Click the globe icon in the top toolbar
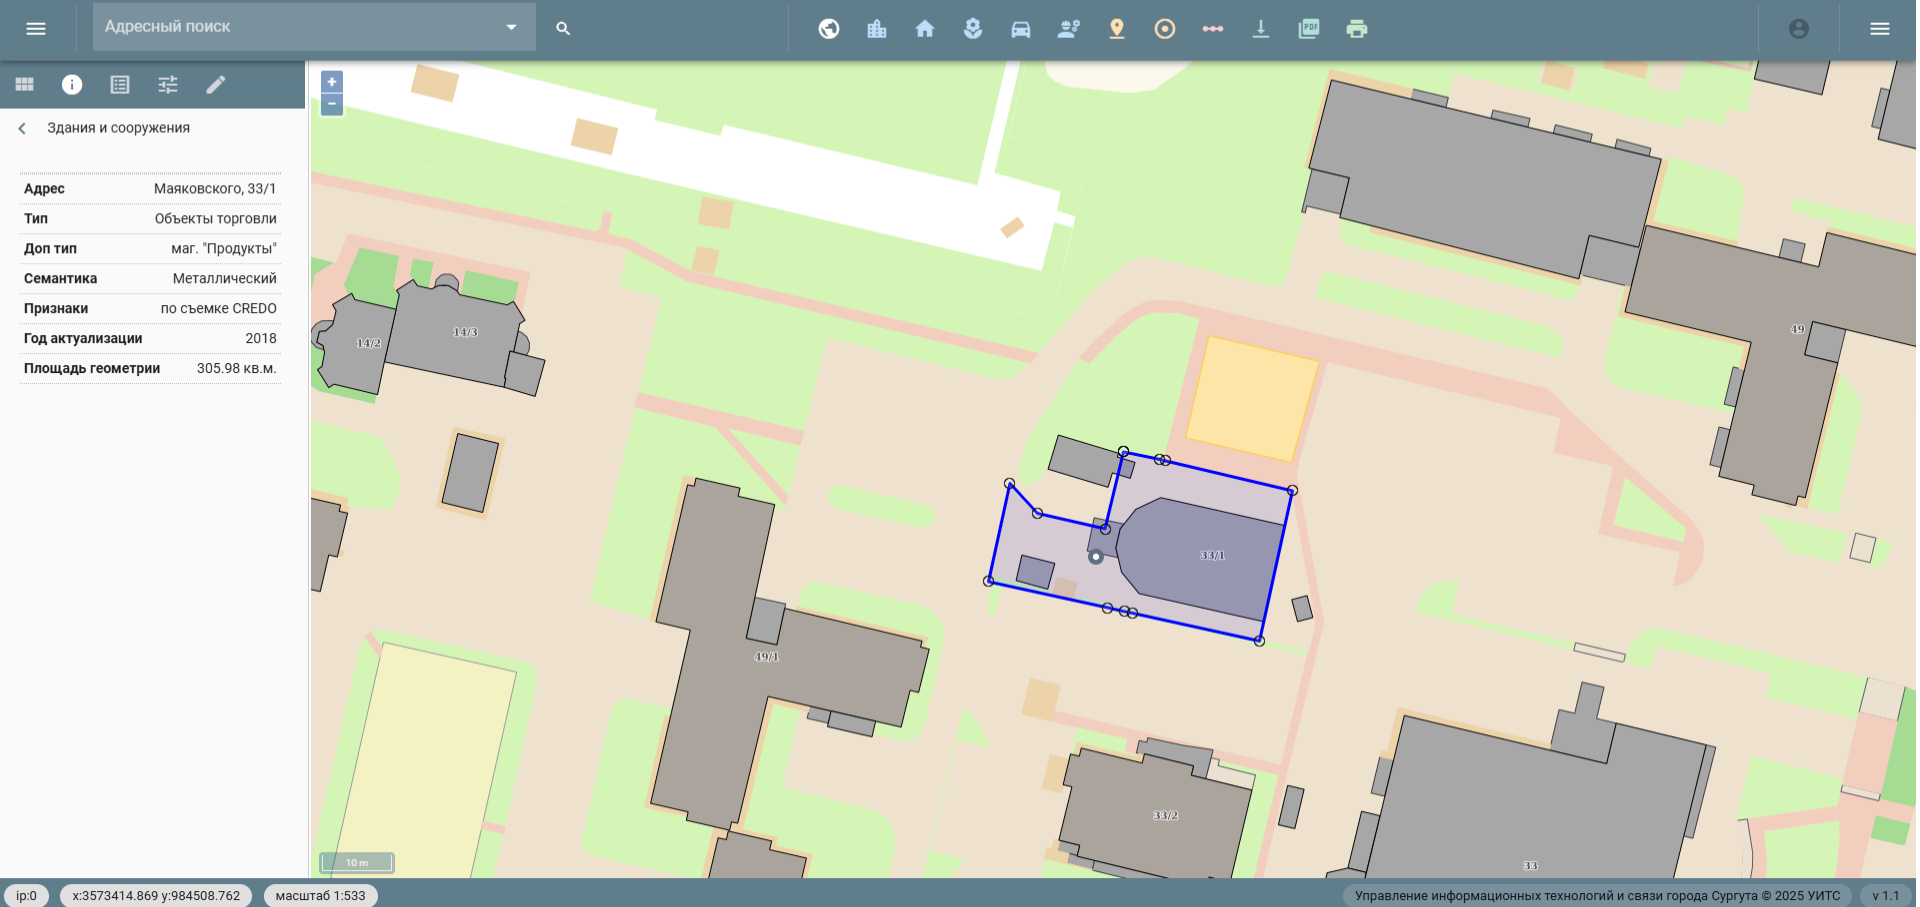 pos(829,29)
